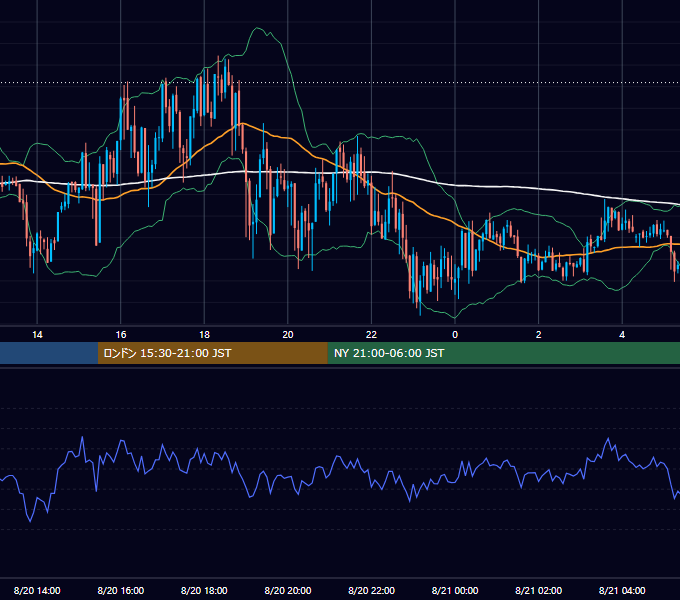Click the time axis label 22
This screenshot has width=680, height=600.
click(371, 335)
